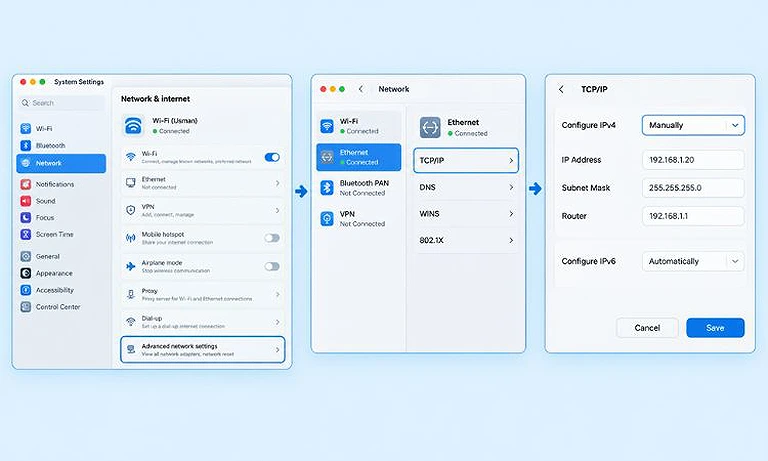Viewport: 768px width, 461px height.
Task: Click the large Wi-Fi (Usman) icon
Action: click(x=133, y=125)
